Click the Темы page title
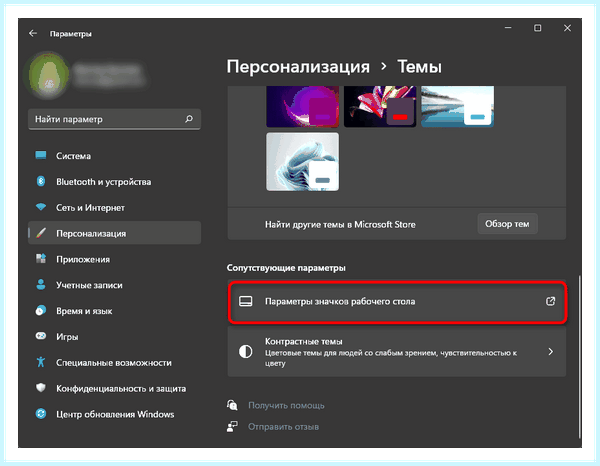600x466 pixels. click(419, 67)
